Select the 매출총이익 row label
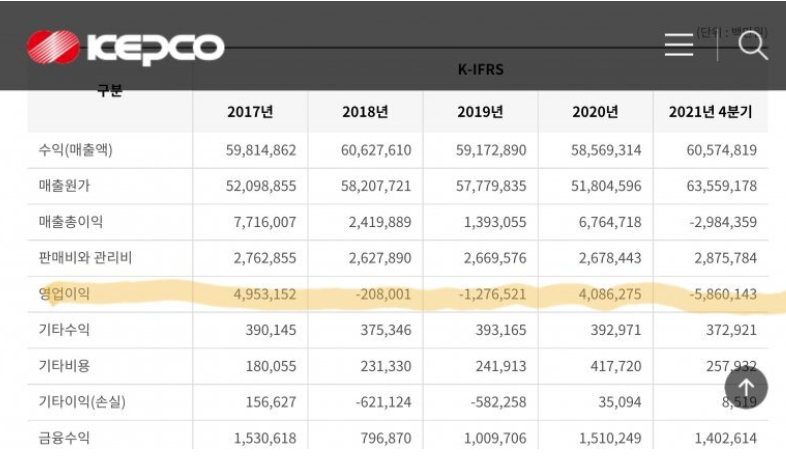This screenshot has height=465, width=786. coord(71,222)
